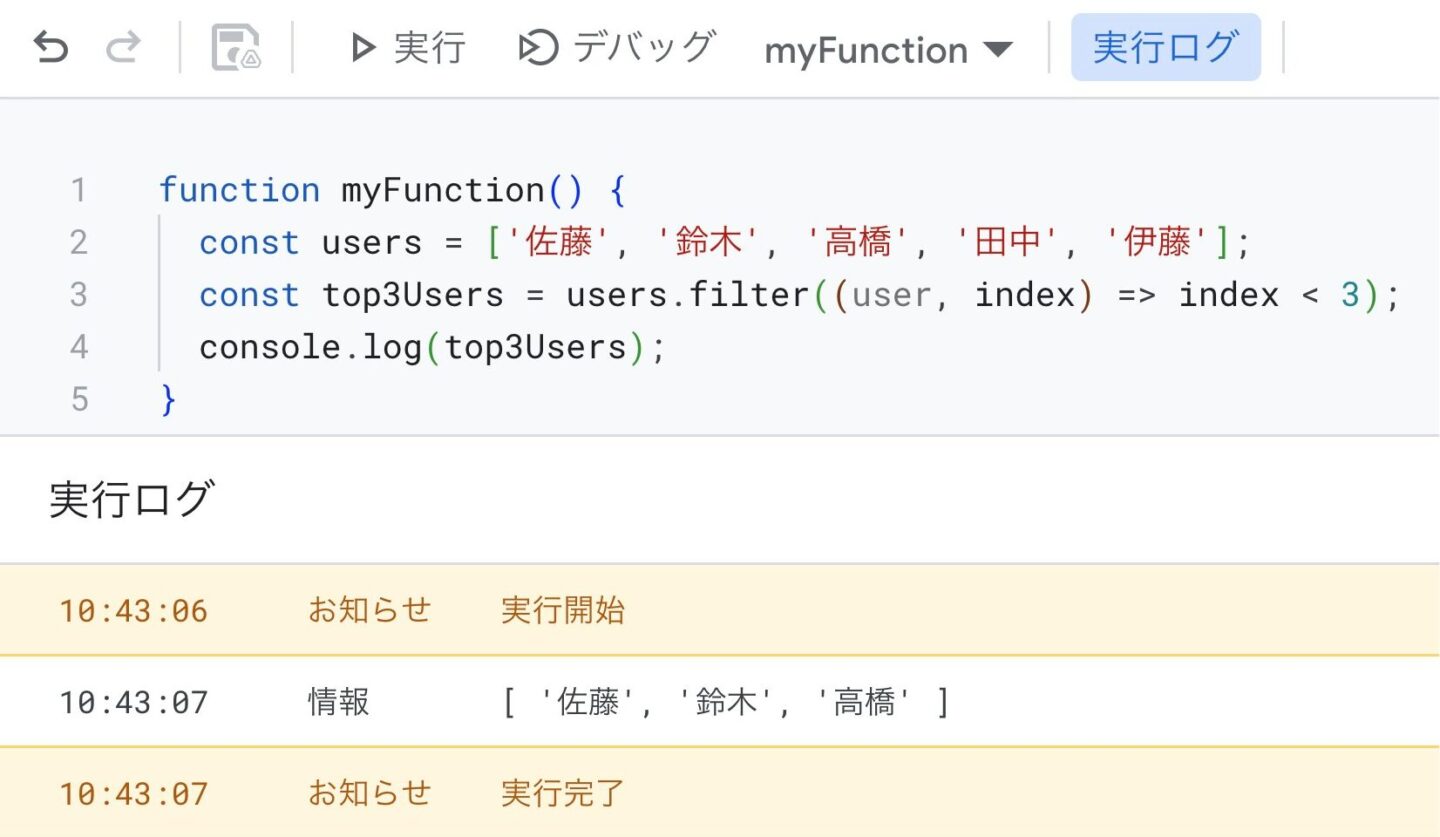
Task: Click the Undo arrow icon
Action: point(50,47)
